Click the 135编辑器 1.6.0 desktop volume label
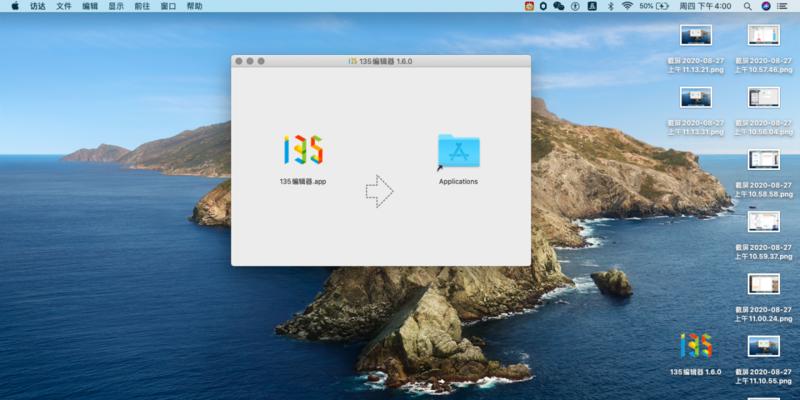The image size is (800, 400). point(696,372)
